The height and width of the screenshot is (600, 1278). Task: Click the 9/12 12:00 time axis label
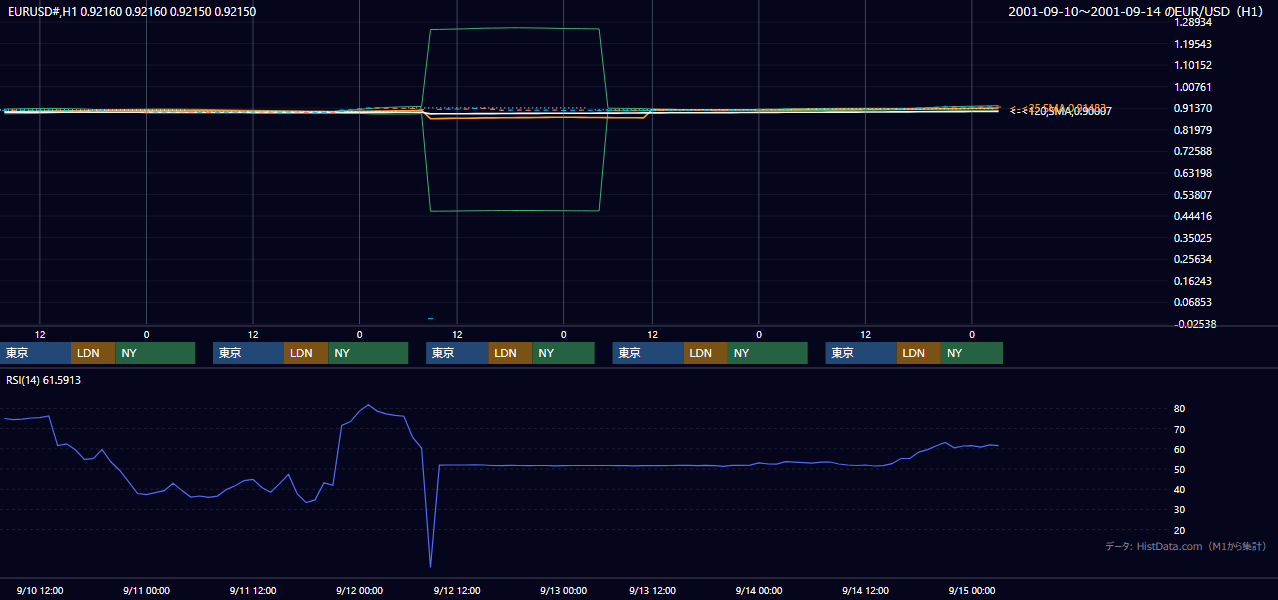[457, 590]
